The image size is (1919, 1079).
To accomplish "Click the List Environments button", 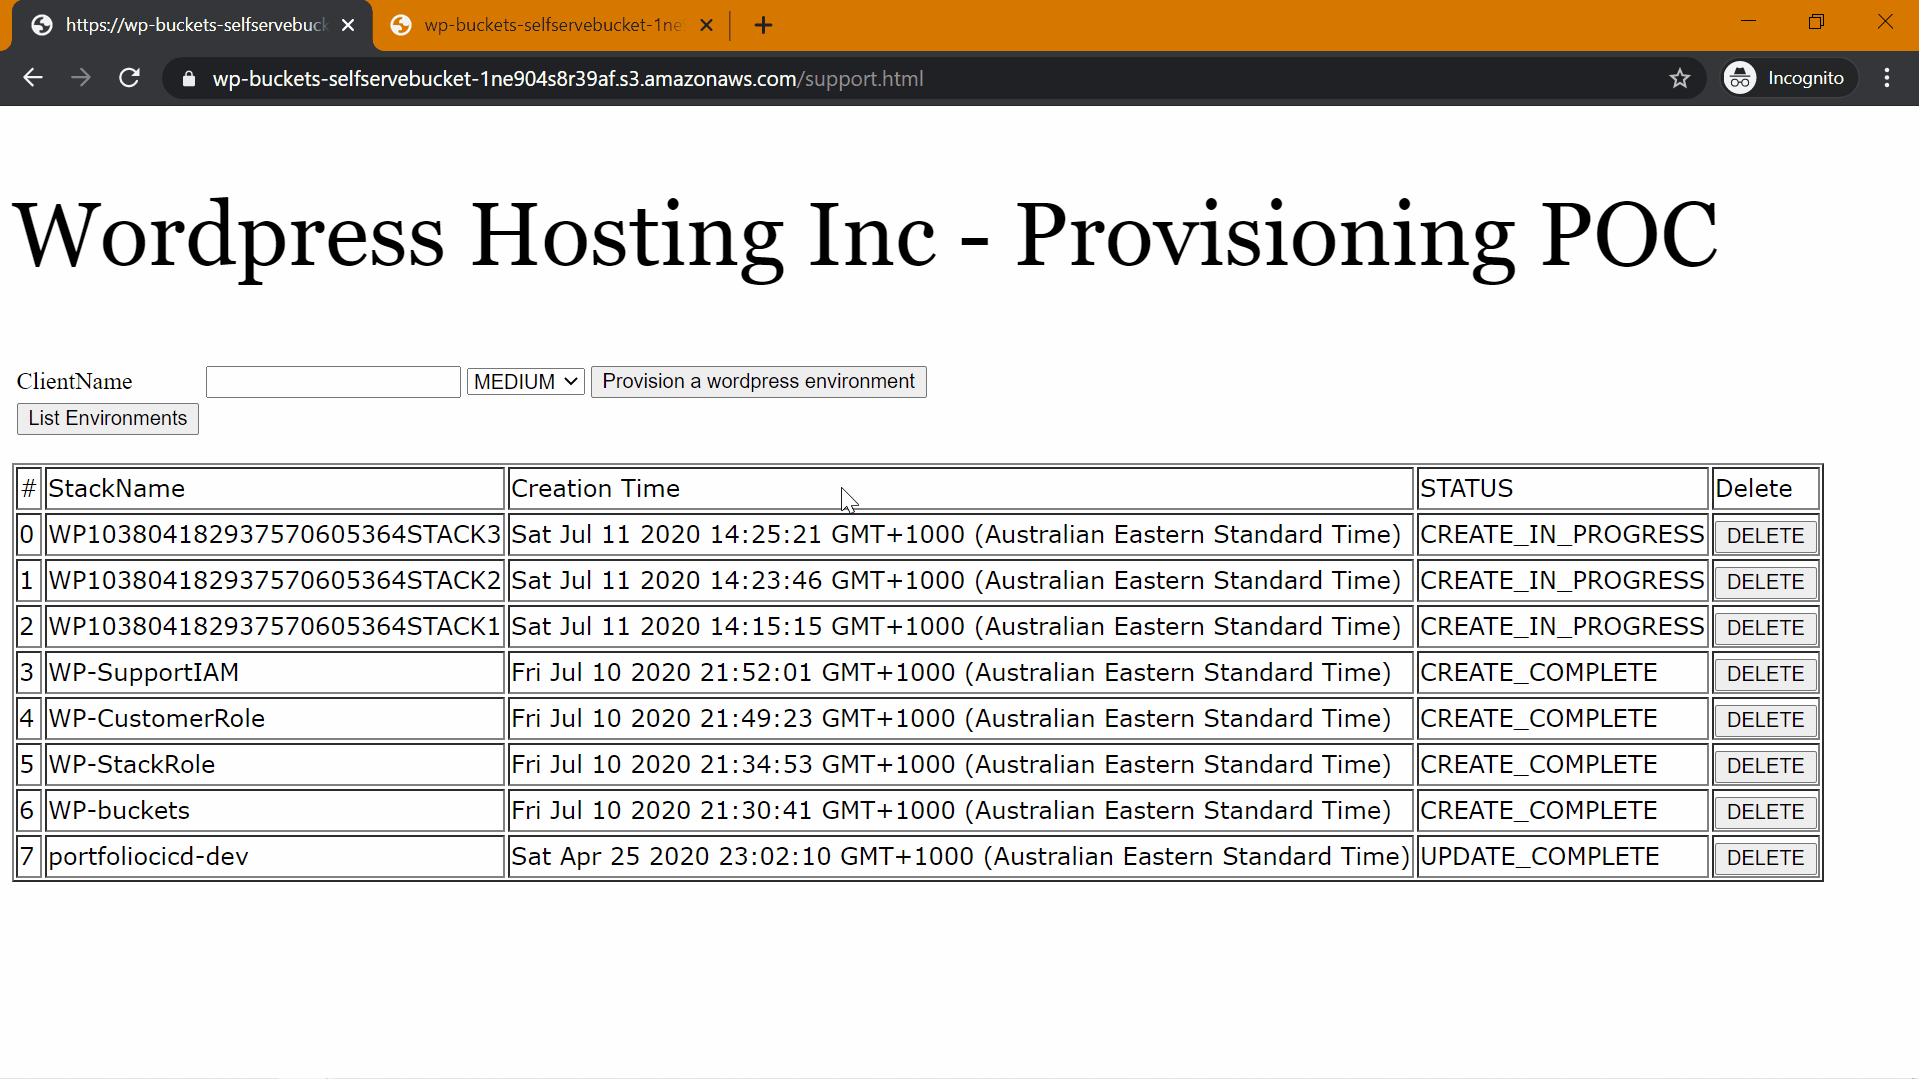I will (107, 419).
